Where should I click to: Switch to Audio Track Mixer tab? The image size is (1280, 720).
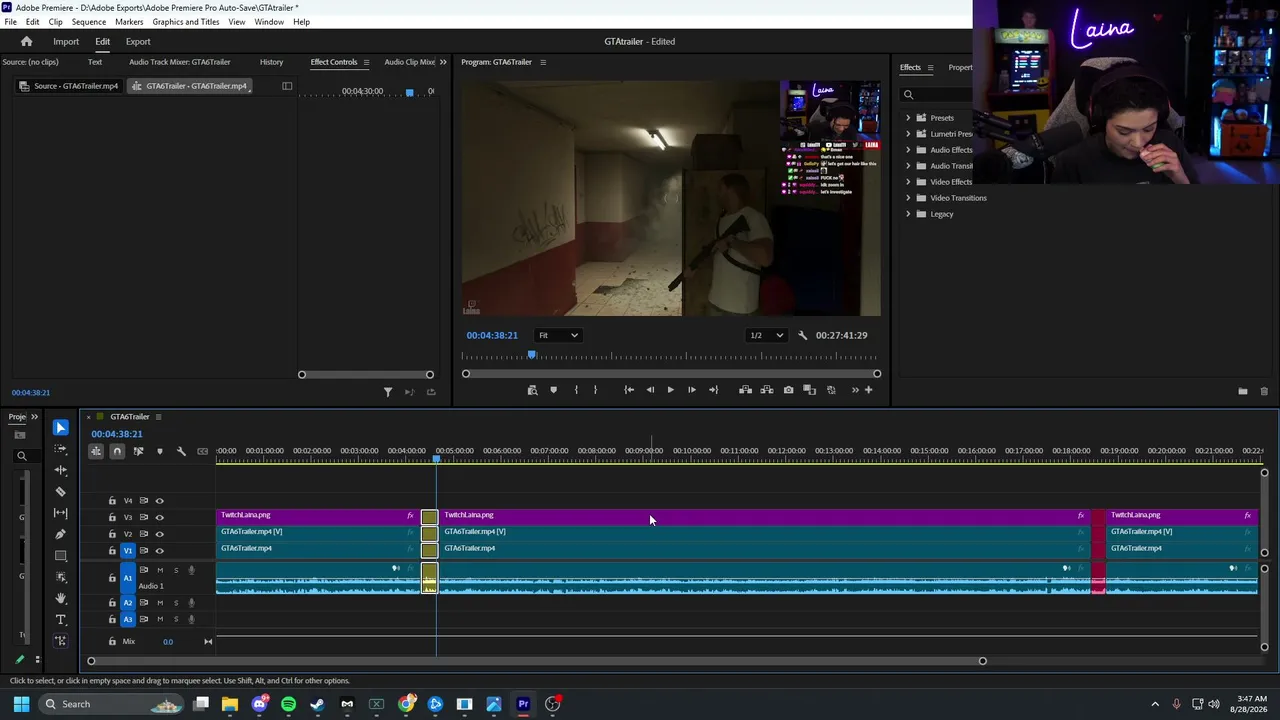tap(180, 62)
